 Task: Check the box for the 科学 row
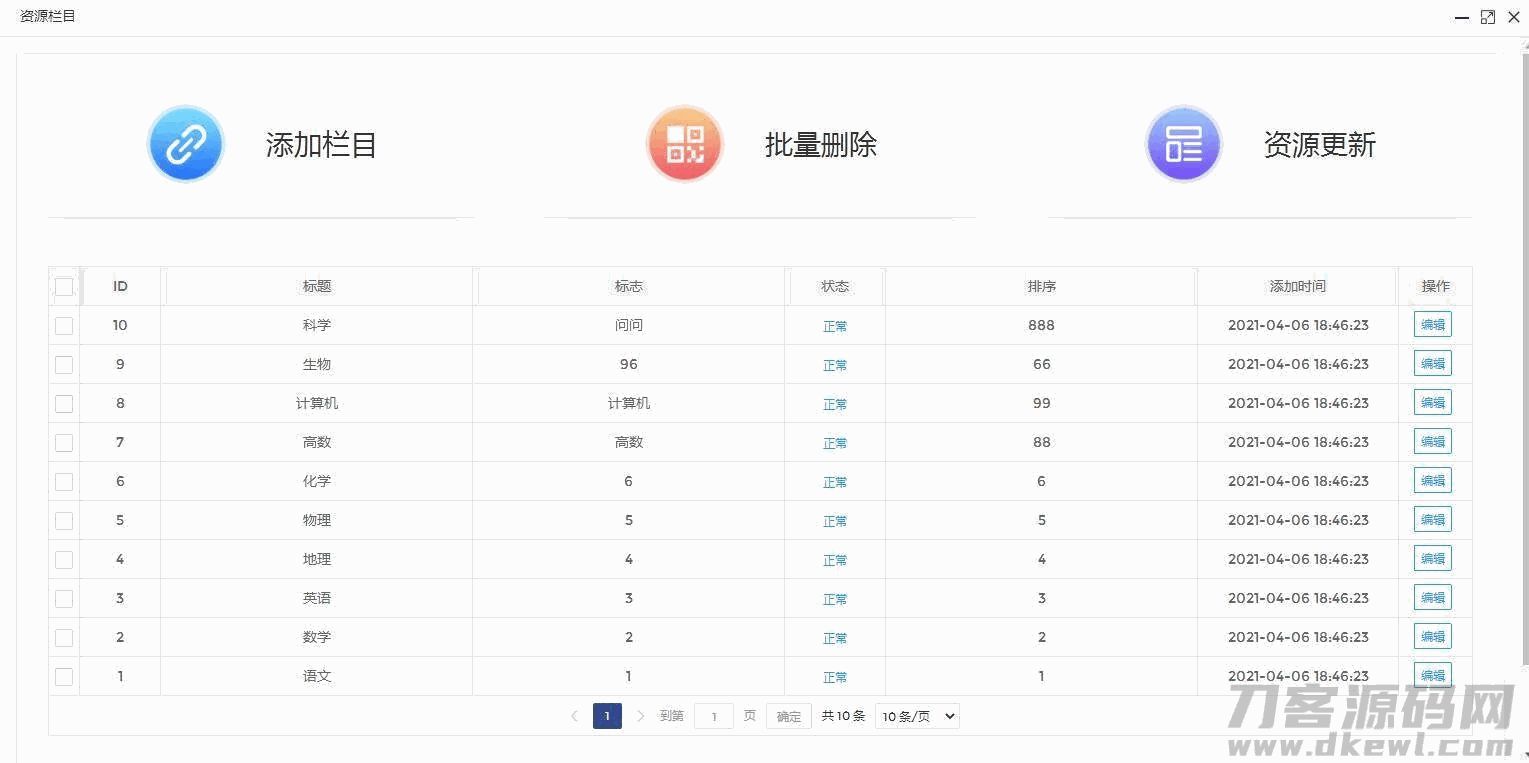(64, 326)
